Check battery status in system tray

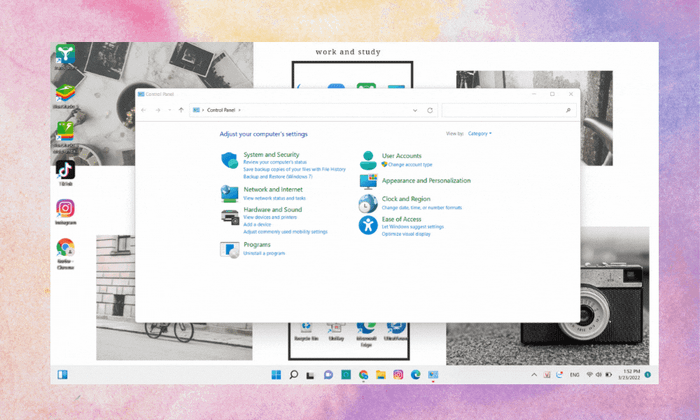pos(608,375)
